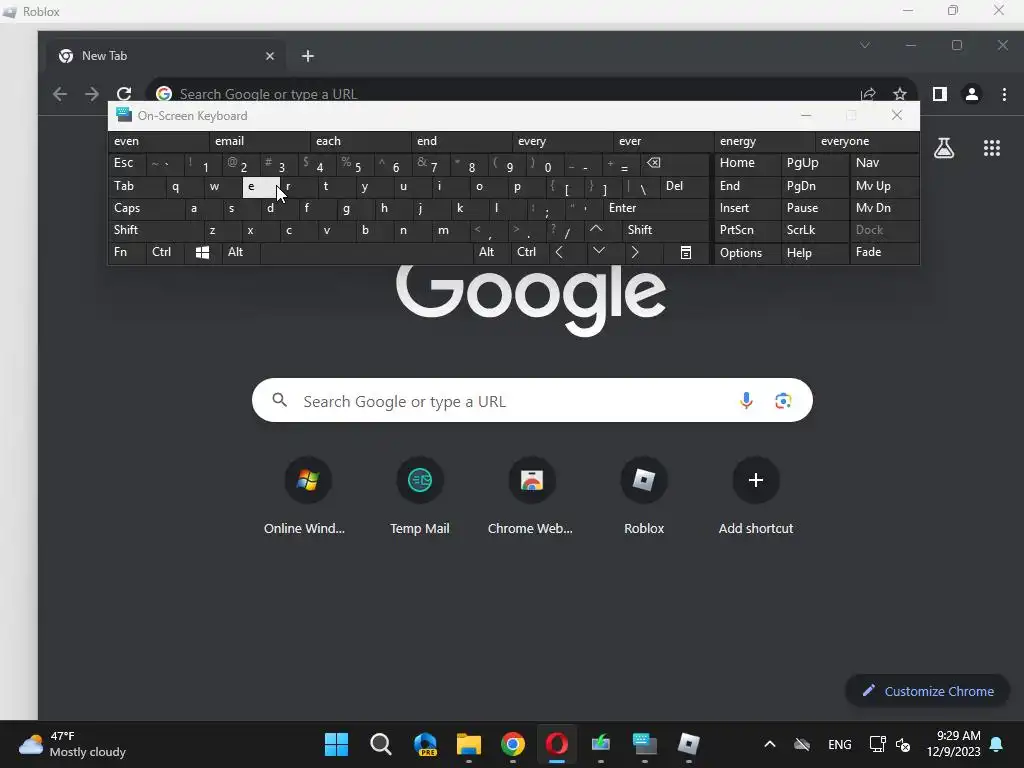The height and width of the screenshot is (768, 1024).
Task: Open the Chrome profile avatar icon
Action: tap(972, 94)
